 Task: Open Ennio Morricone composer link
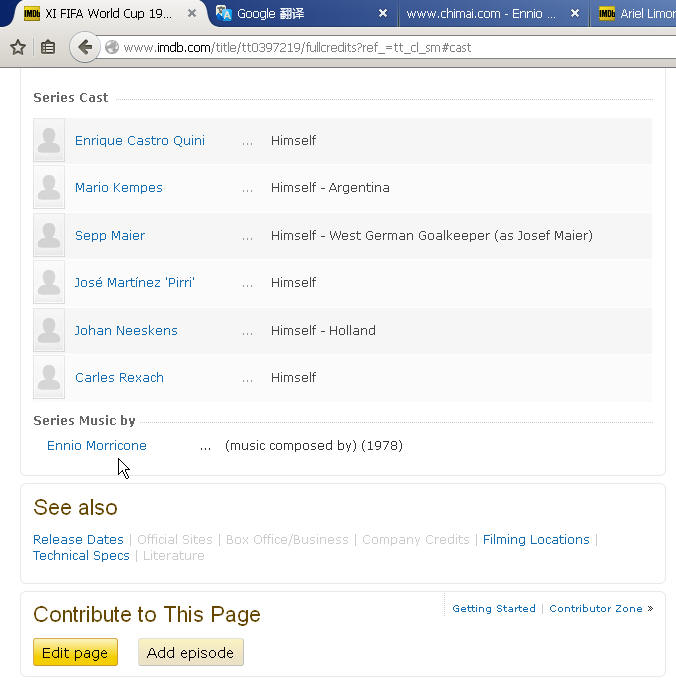(97, 446)
